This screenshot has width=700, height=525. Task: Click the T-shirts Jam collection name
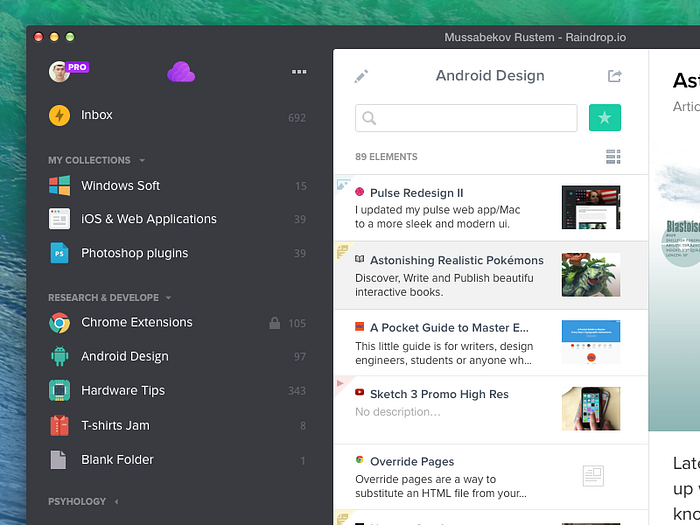[x=115, y=425]
